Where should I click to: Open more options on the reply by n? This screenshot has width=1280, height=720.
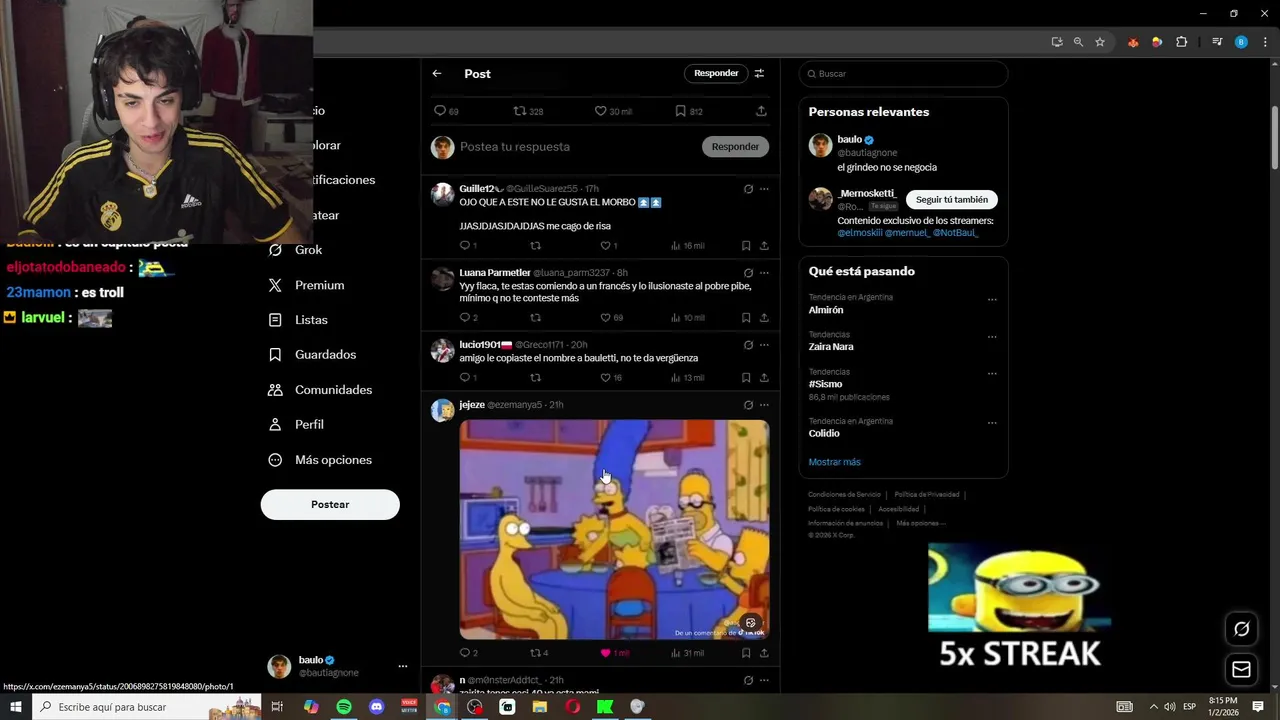click(764, 681)
